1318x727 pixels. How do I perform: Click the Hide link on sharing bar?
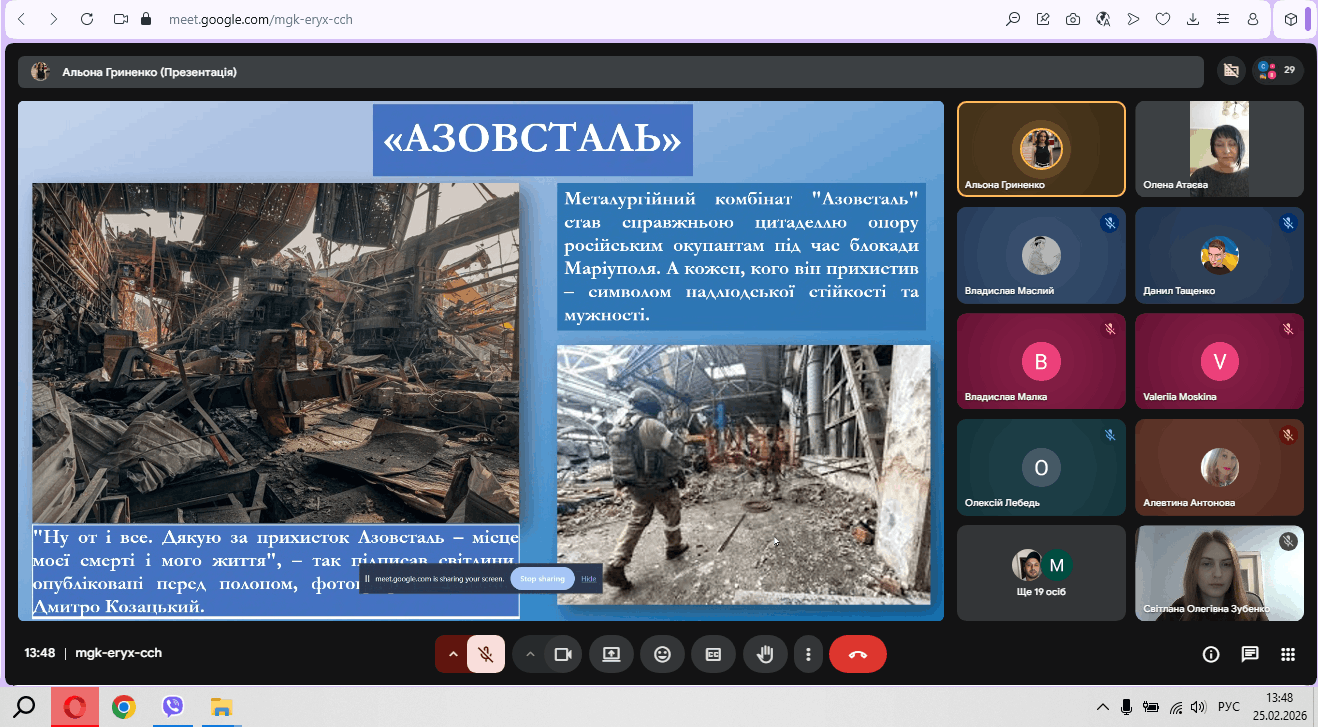pyautogui.click(x=588, y=579)
